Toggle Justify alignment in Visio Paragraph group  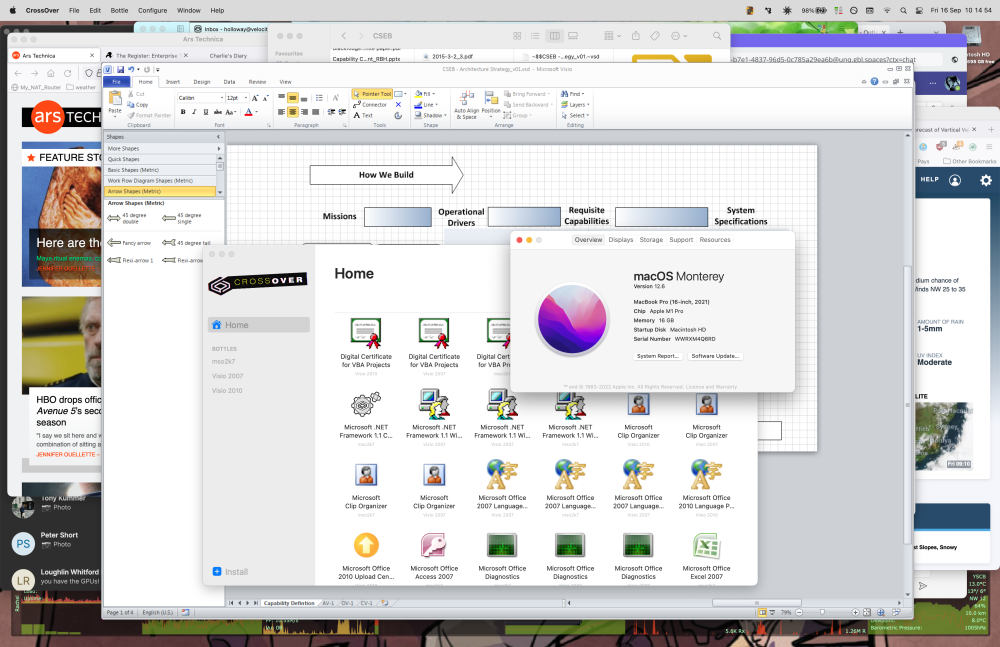pos(316,112)
